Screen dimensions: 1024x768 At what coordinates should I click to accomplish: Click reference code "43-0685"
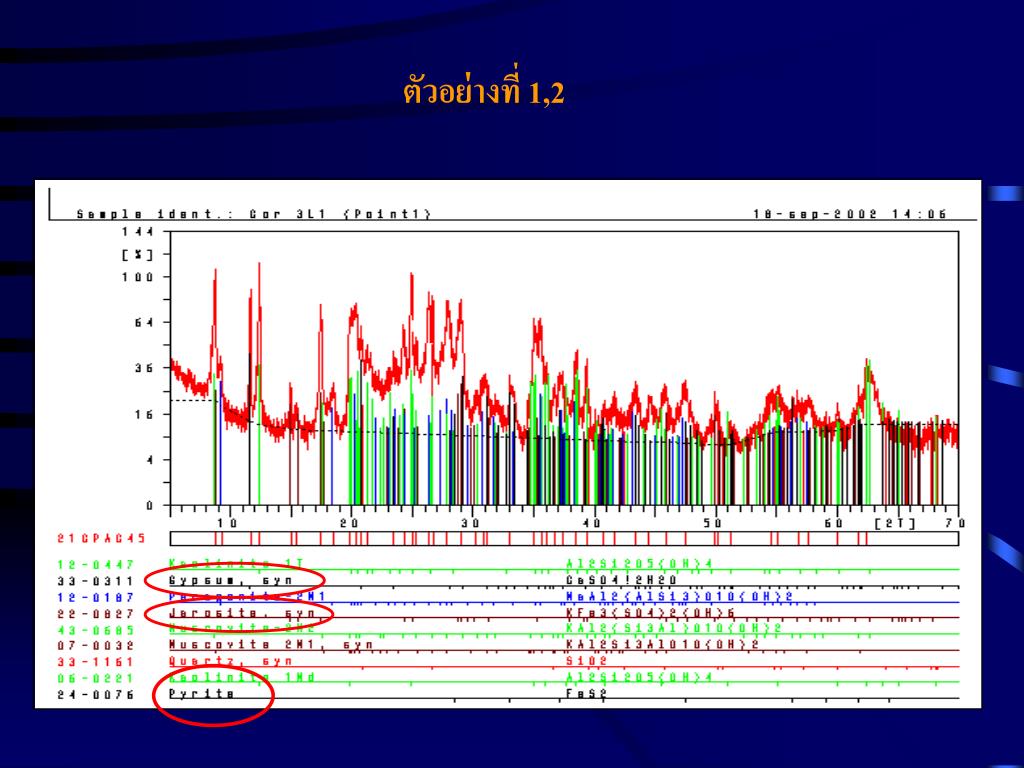(x=95, y=630)
